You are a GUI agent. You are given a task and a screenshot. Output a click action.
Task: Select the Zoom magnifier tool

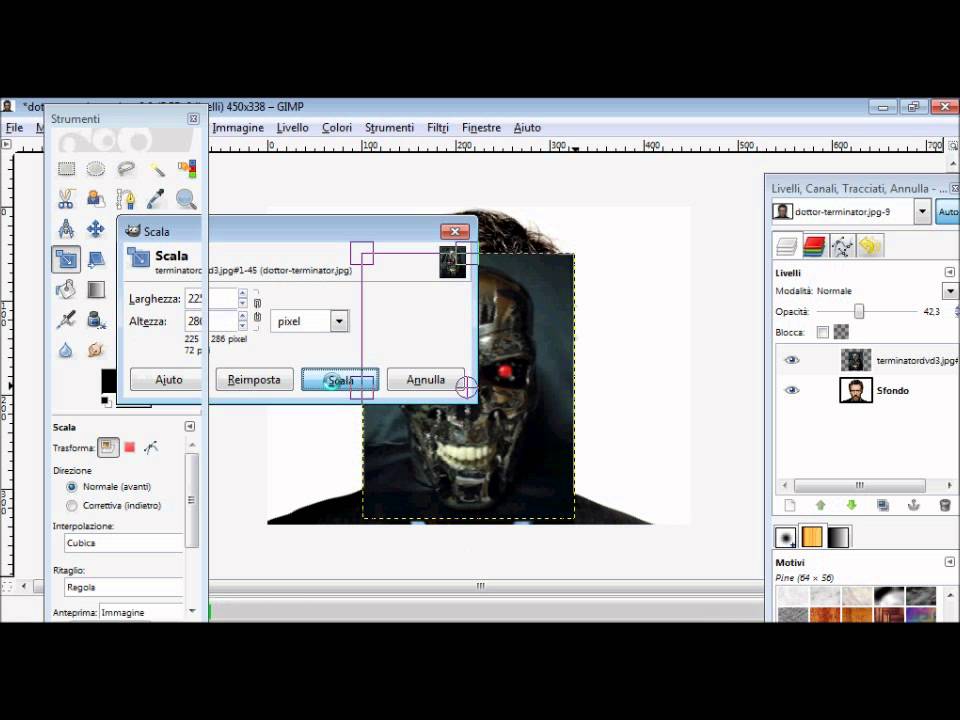[x=187, y=198]
